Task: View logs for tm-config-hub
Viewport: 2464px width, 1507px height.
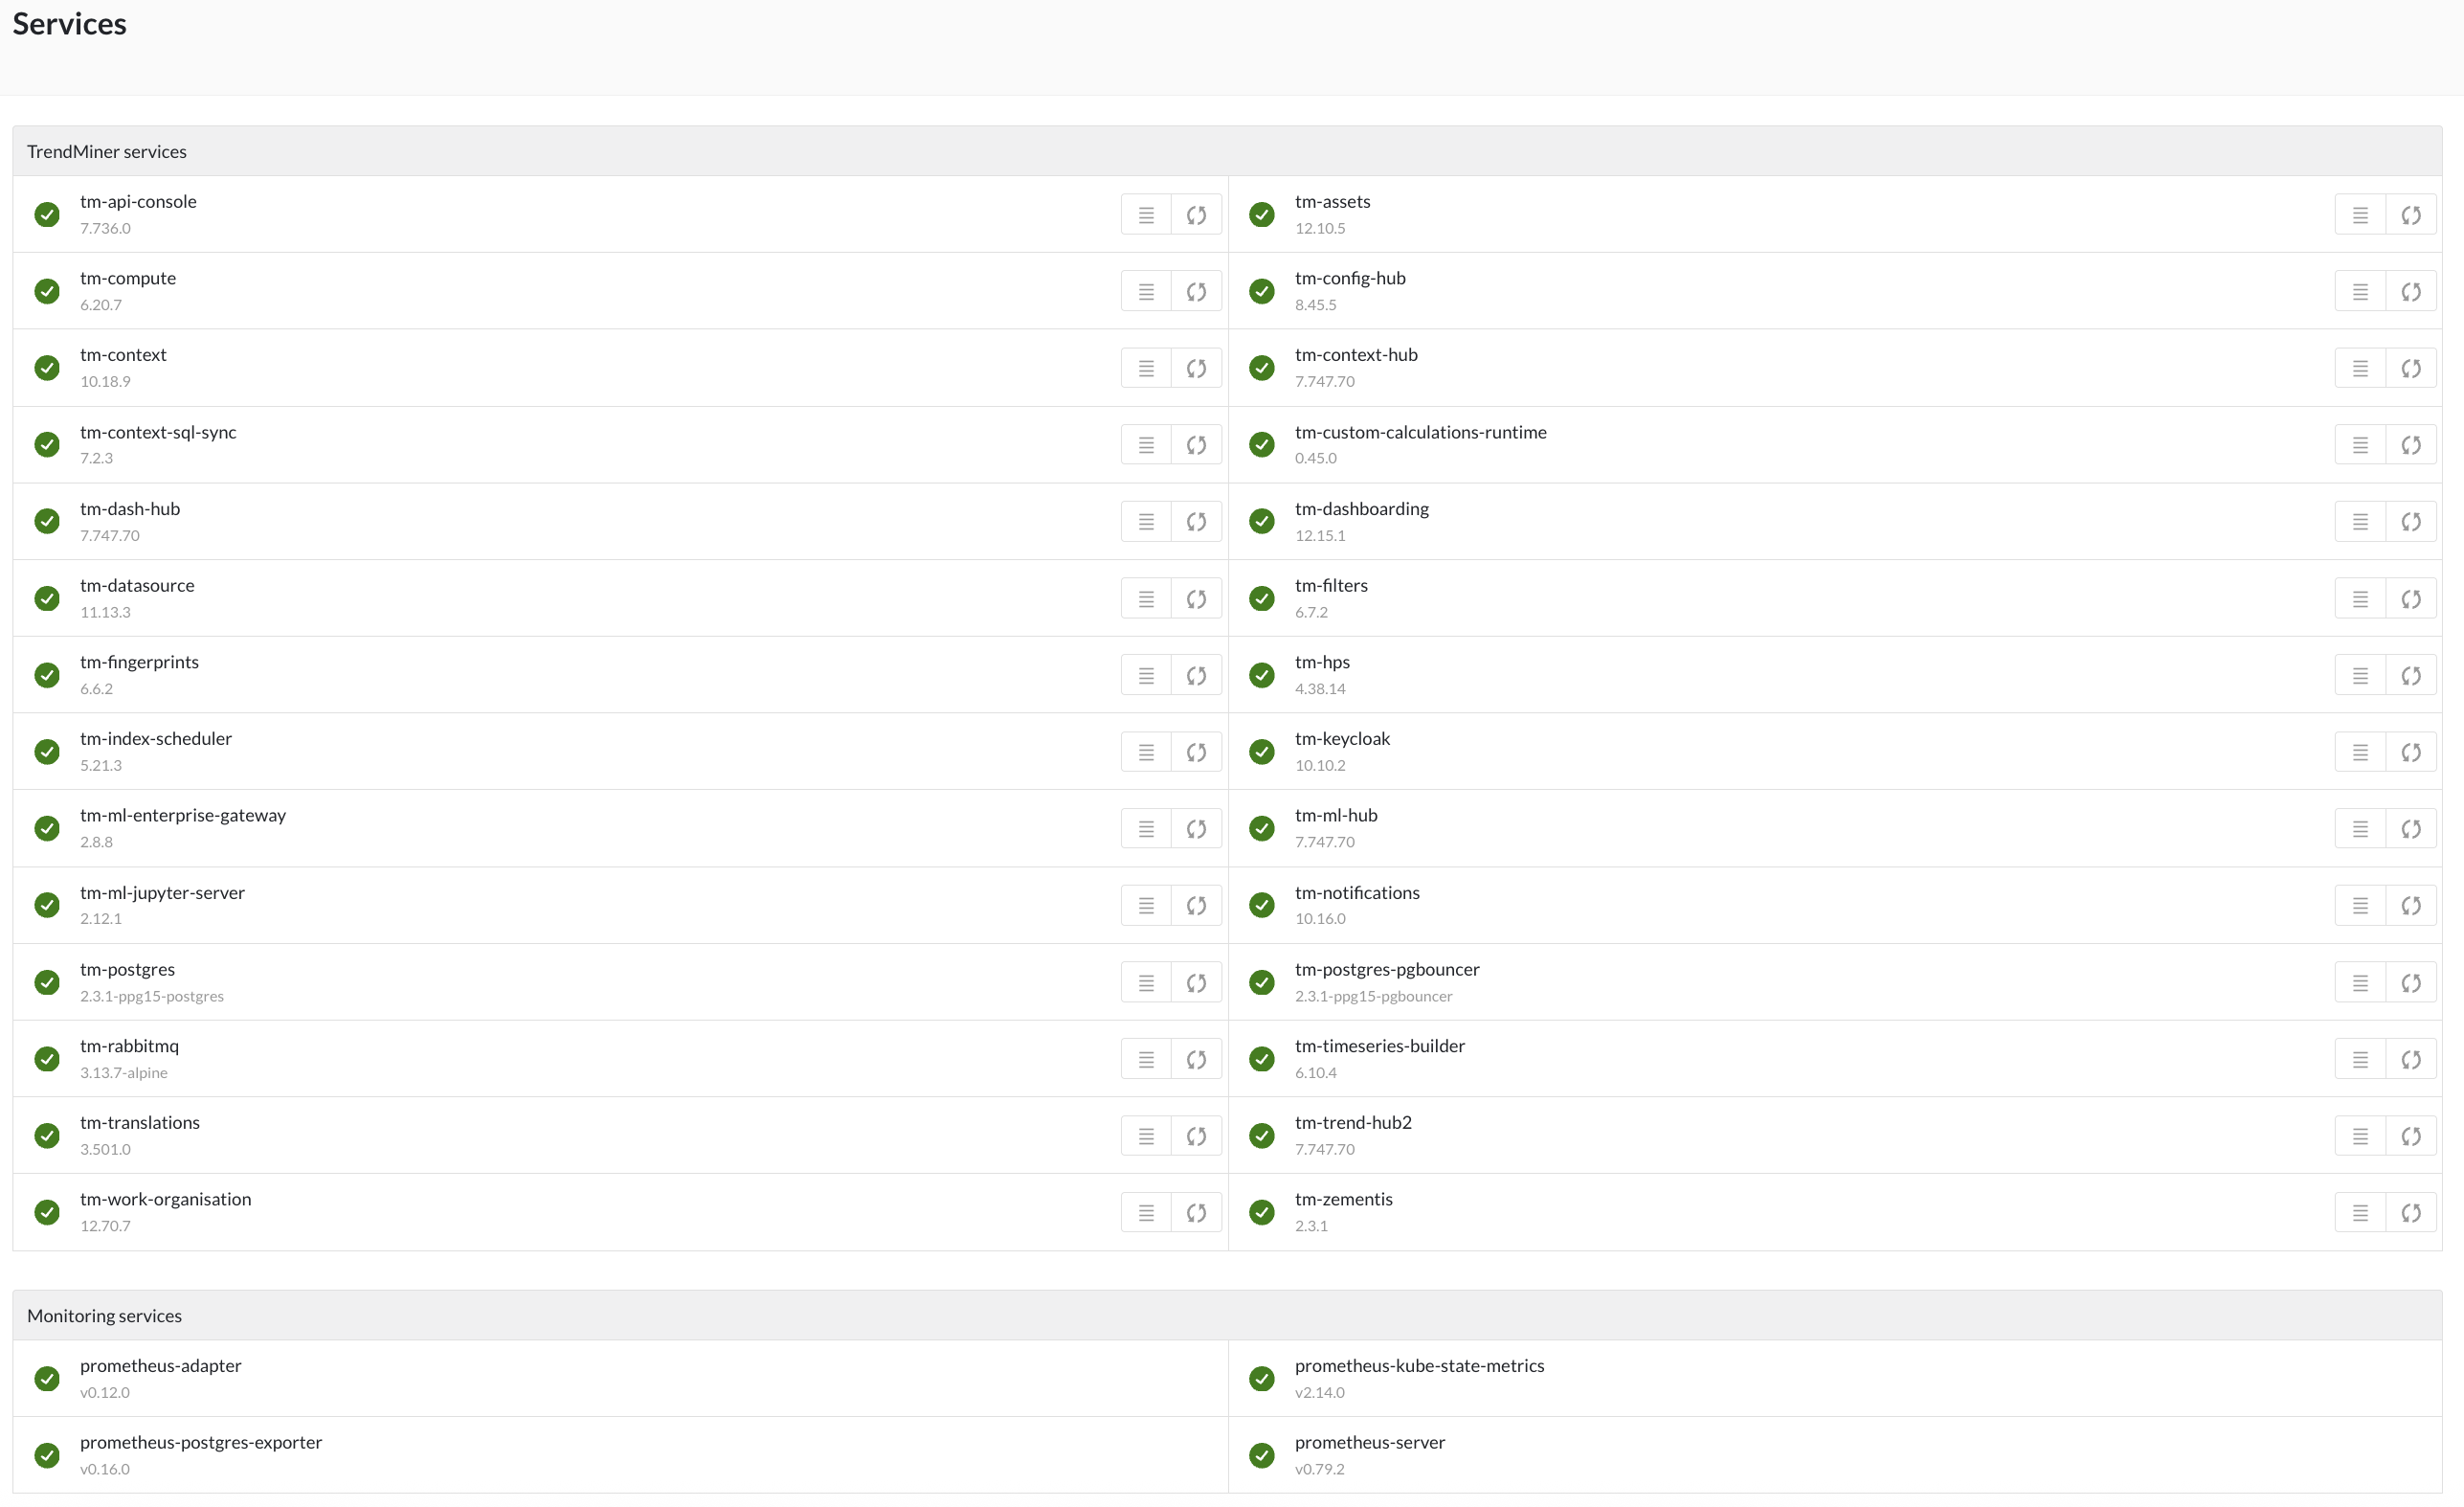Action: (2360, 292)
